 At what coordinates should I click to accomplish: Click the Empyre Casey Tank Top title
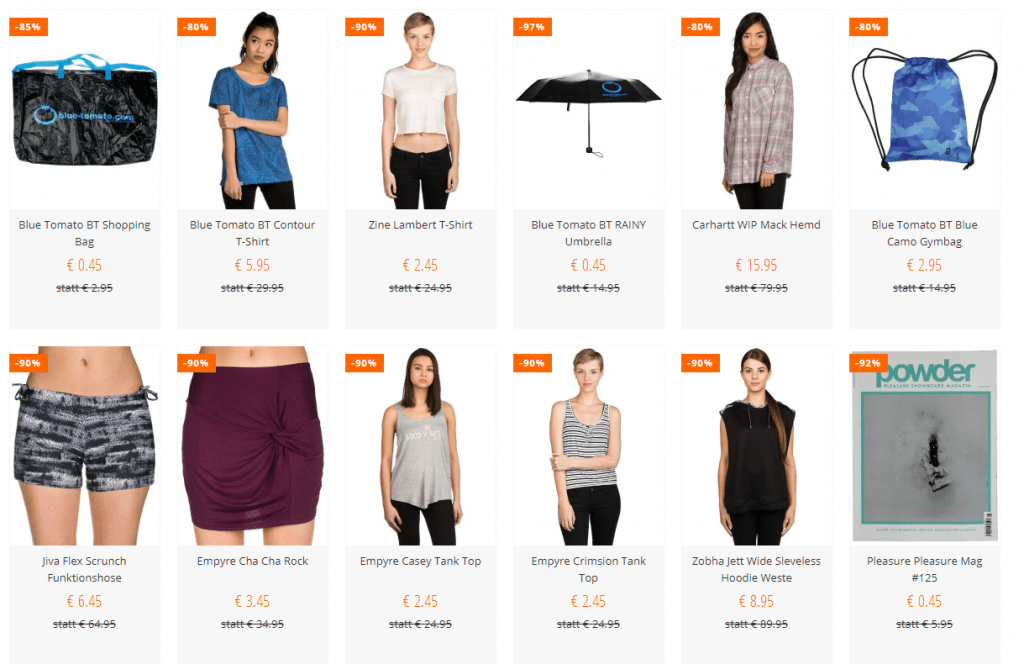click(x=420, y=561)
